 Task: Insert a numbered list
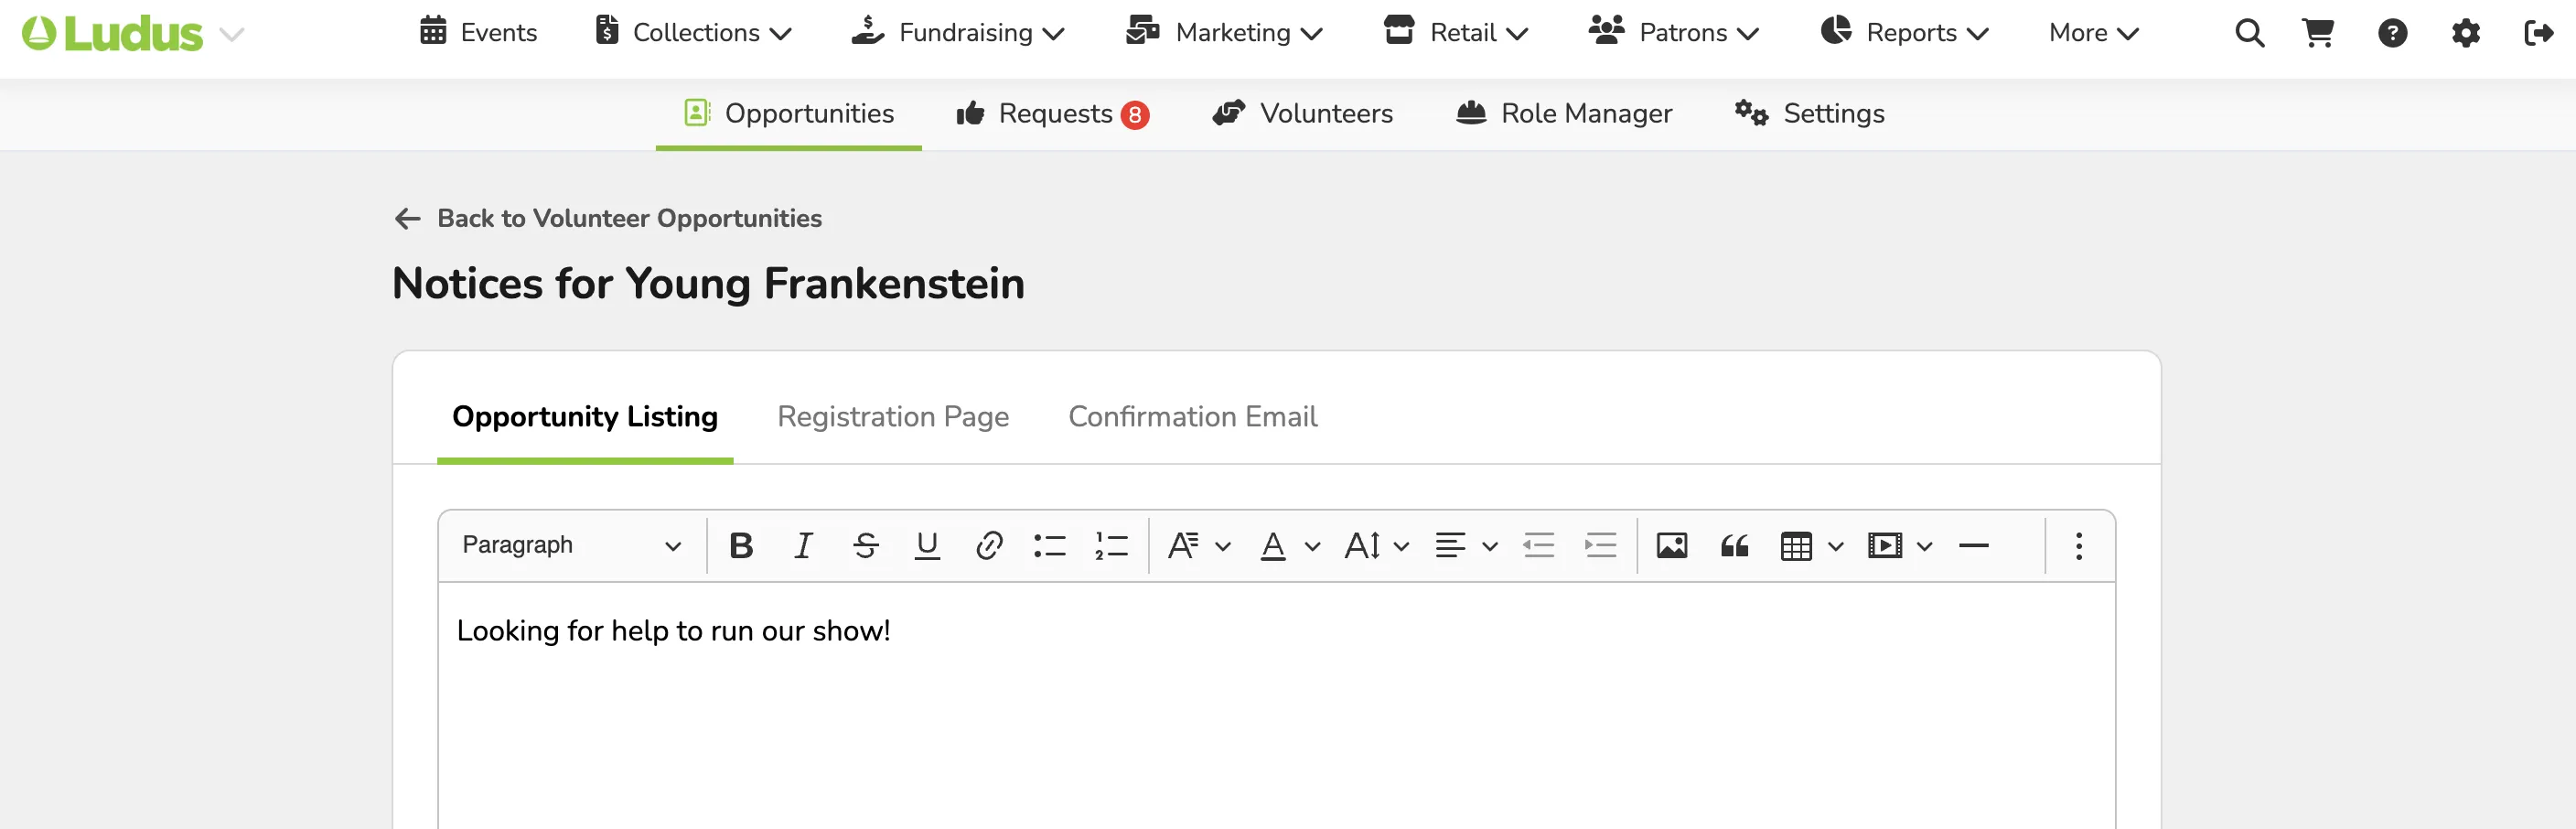click(x=1111, y=546)
